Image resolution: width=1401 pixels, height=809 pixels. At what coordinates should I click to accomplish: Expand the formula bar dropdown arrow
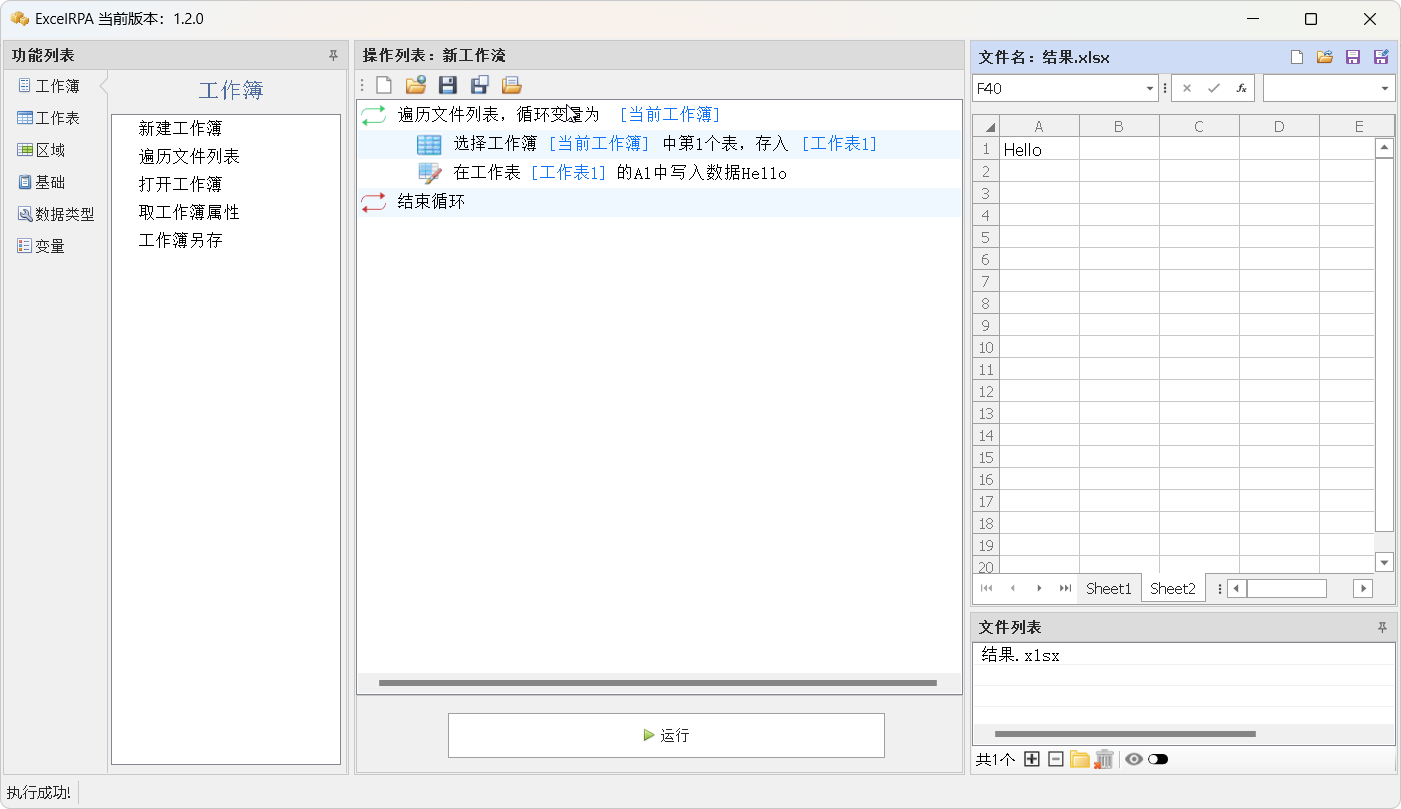pyautogui.click(x=1385, y=88)
